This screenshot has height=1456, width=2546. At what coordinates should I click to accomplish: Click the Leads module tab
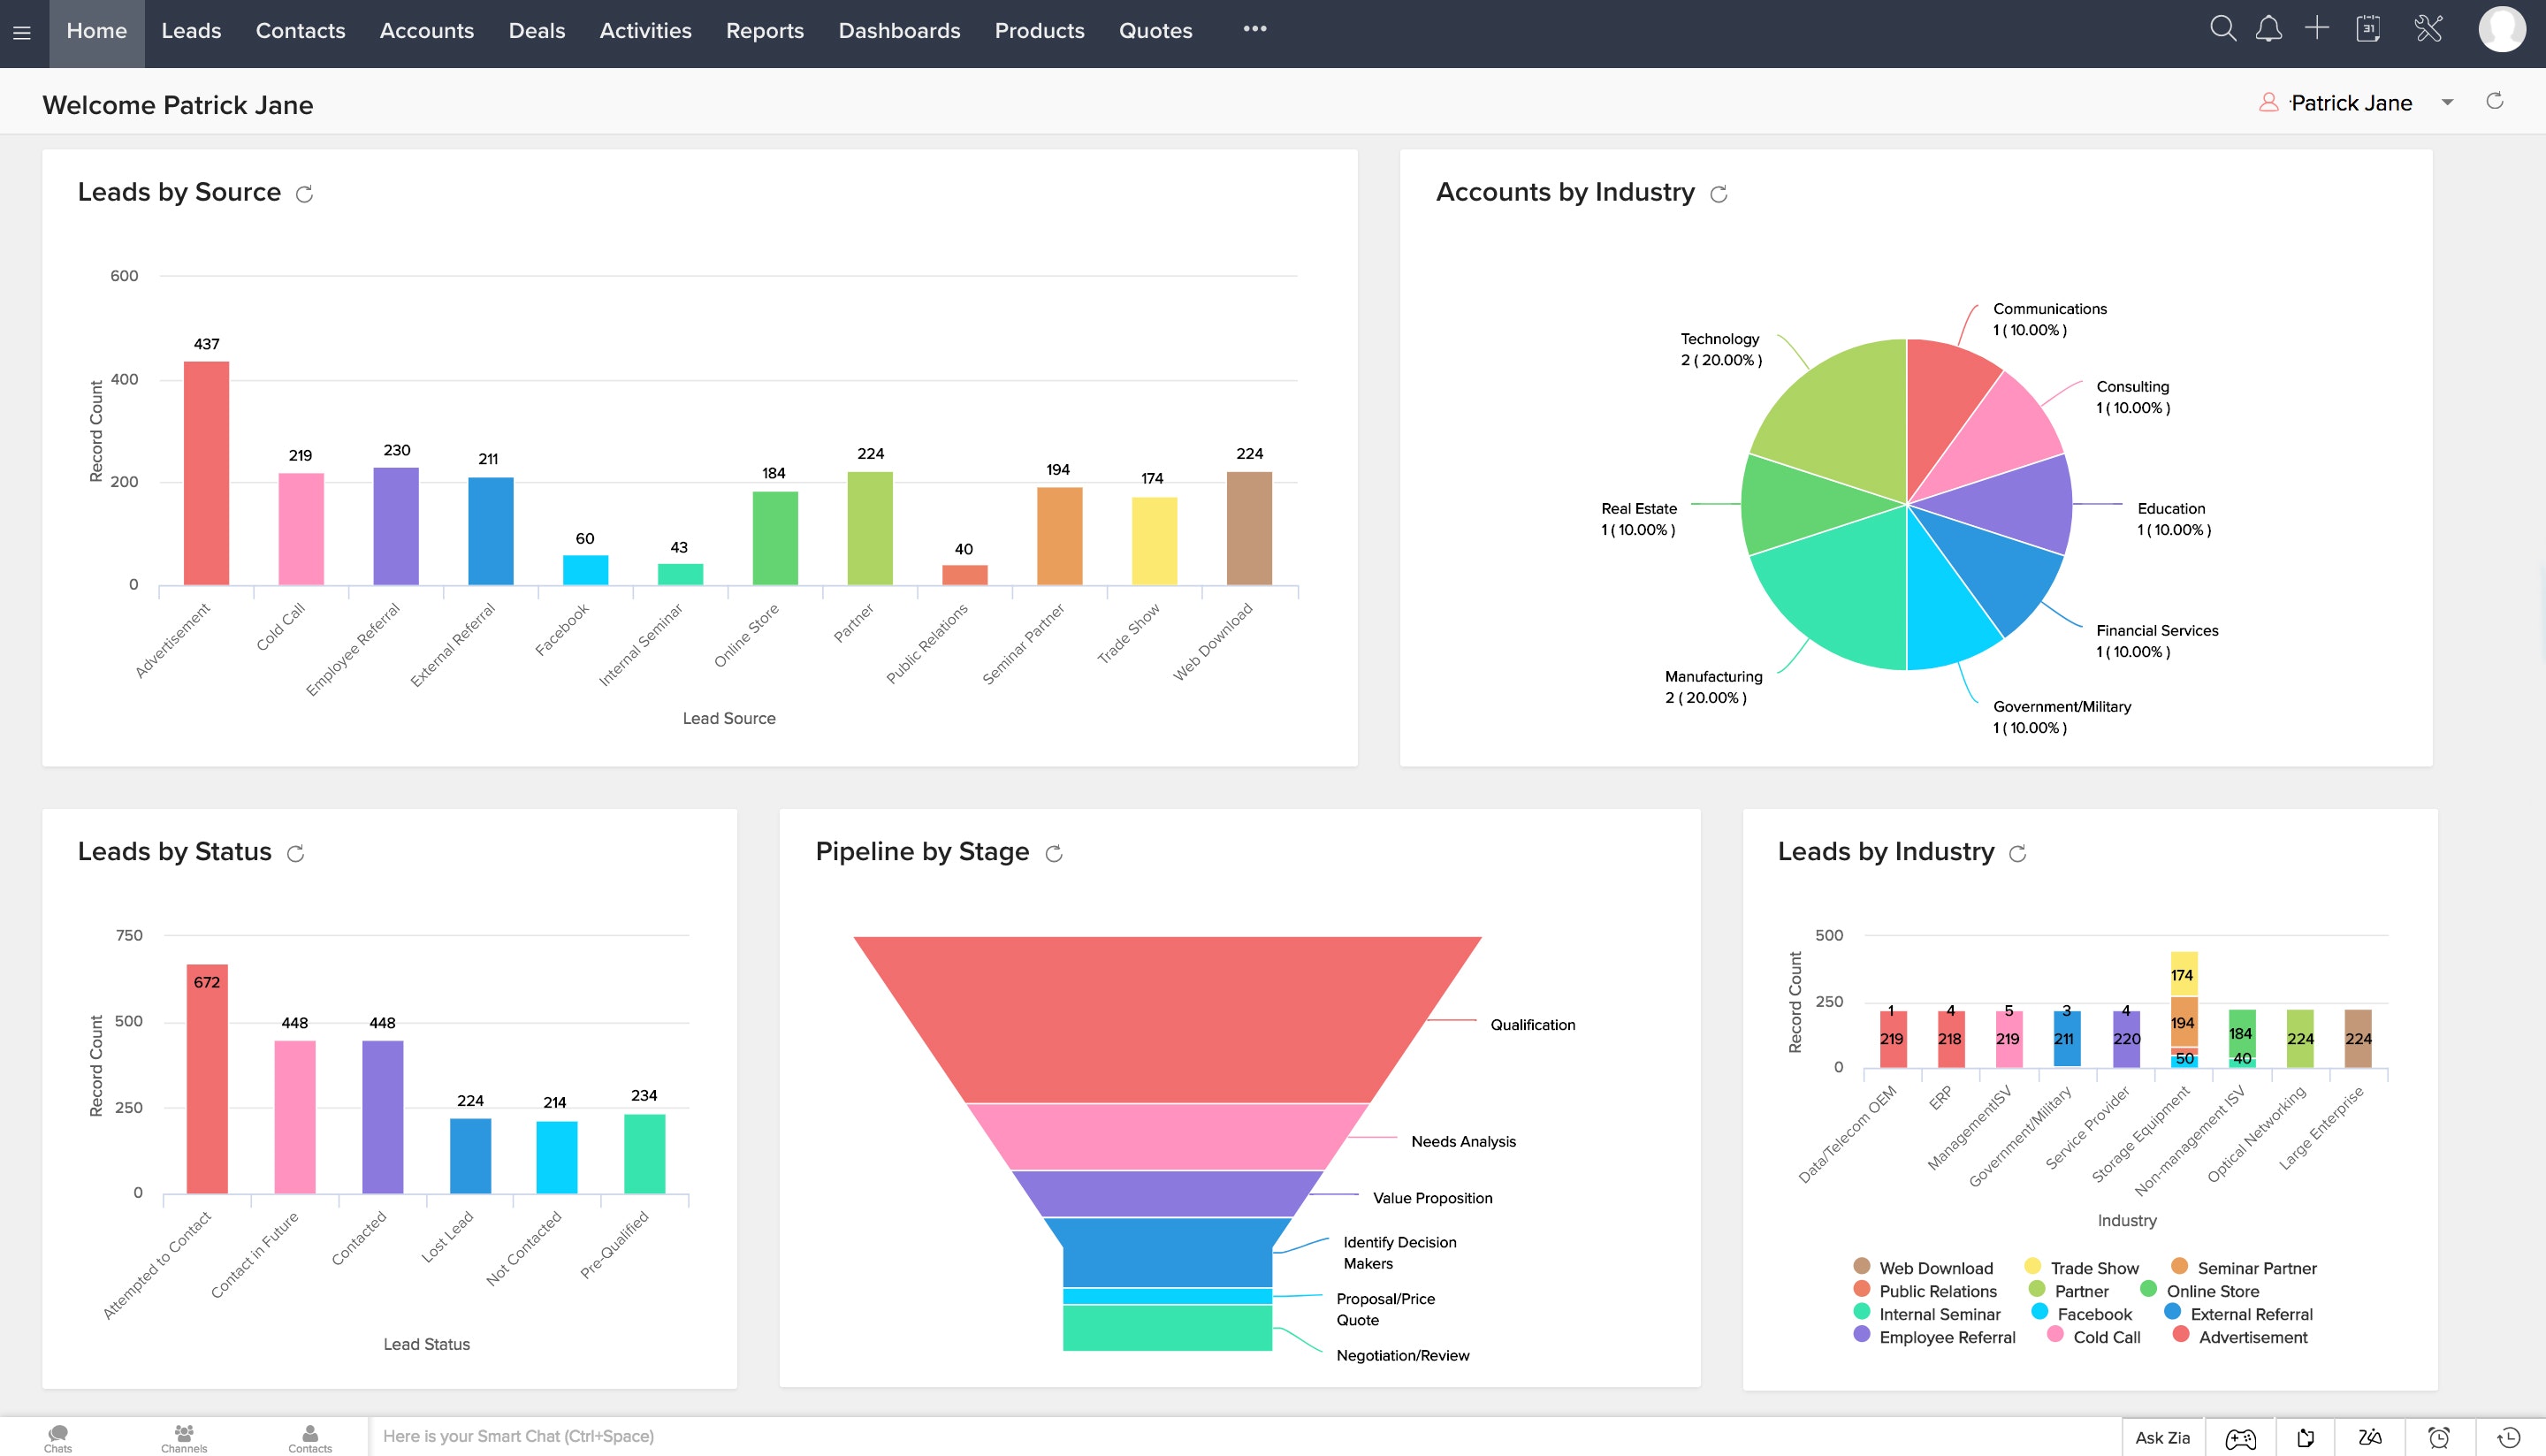(187, 30)
